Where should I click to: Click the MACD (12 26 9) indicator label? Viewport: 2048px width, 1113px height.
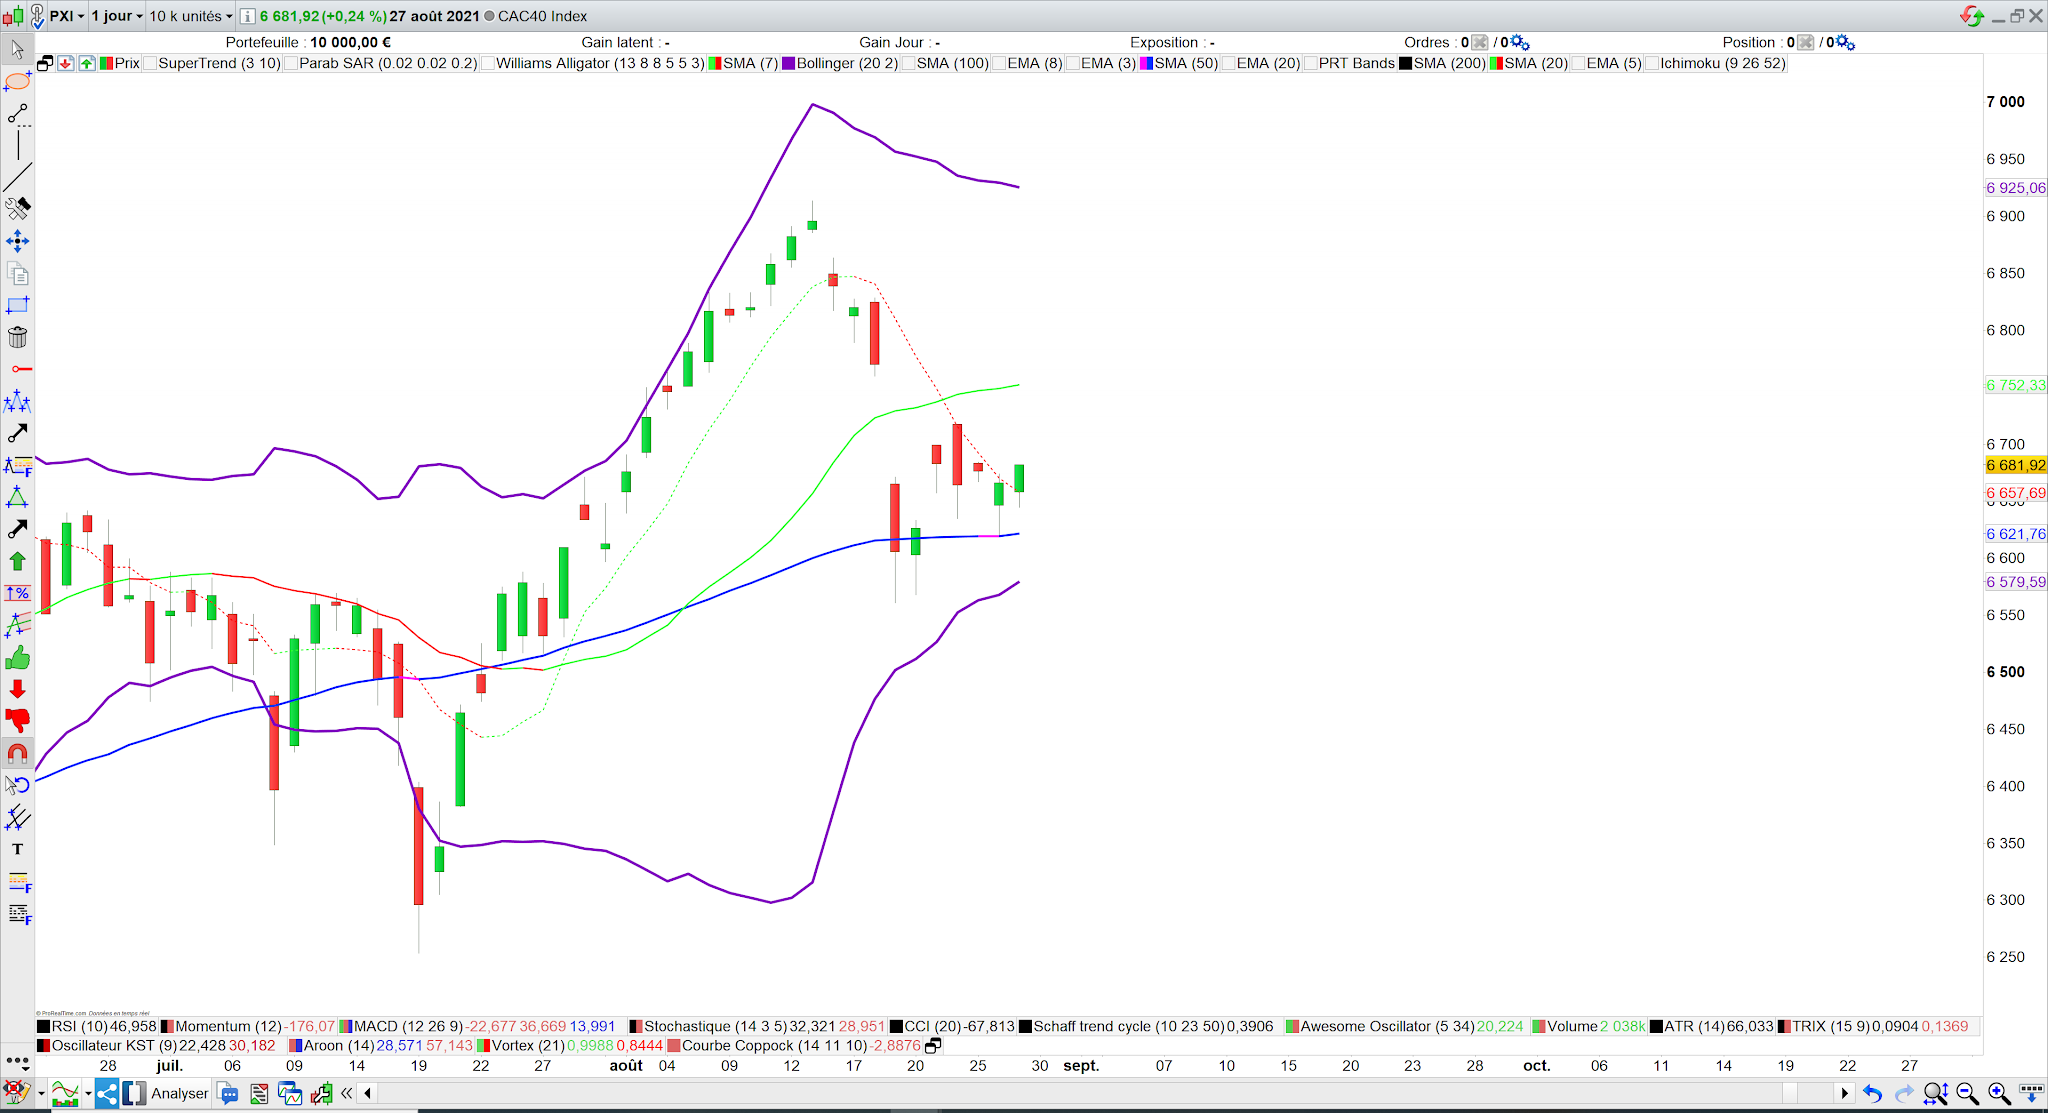point(408,1026)
